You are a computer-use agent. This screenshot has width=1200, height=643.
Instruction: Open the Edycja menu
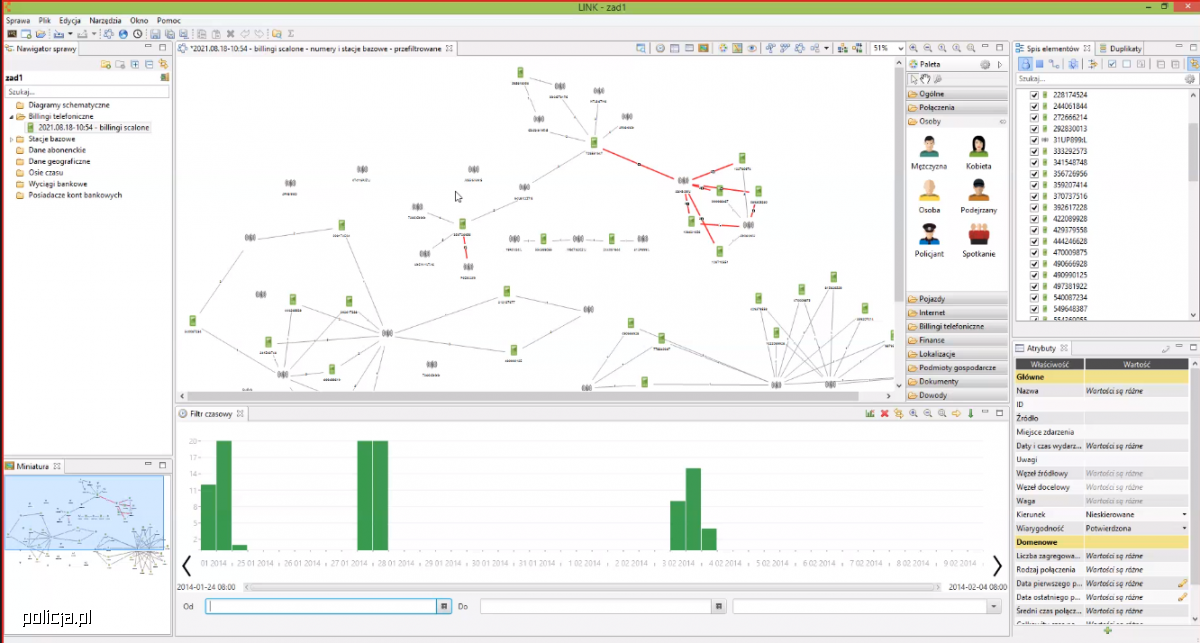70,20
